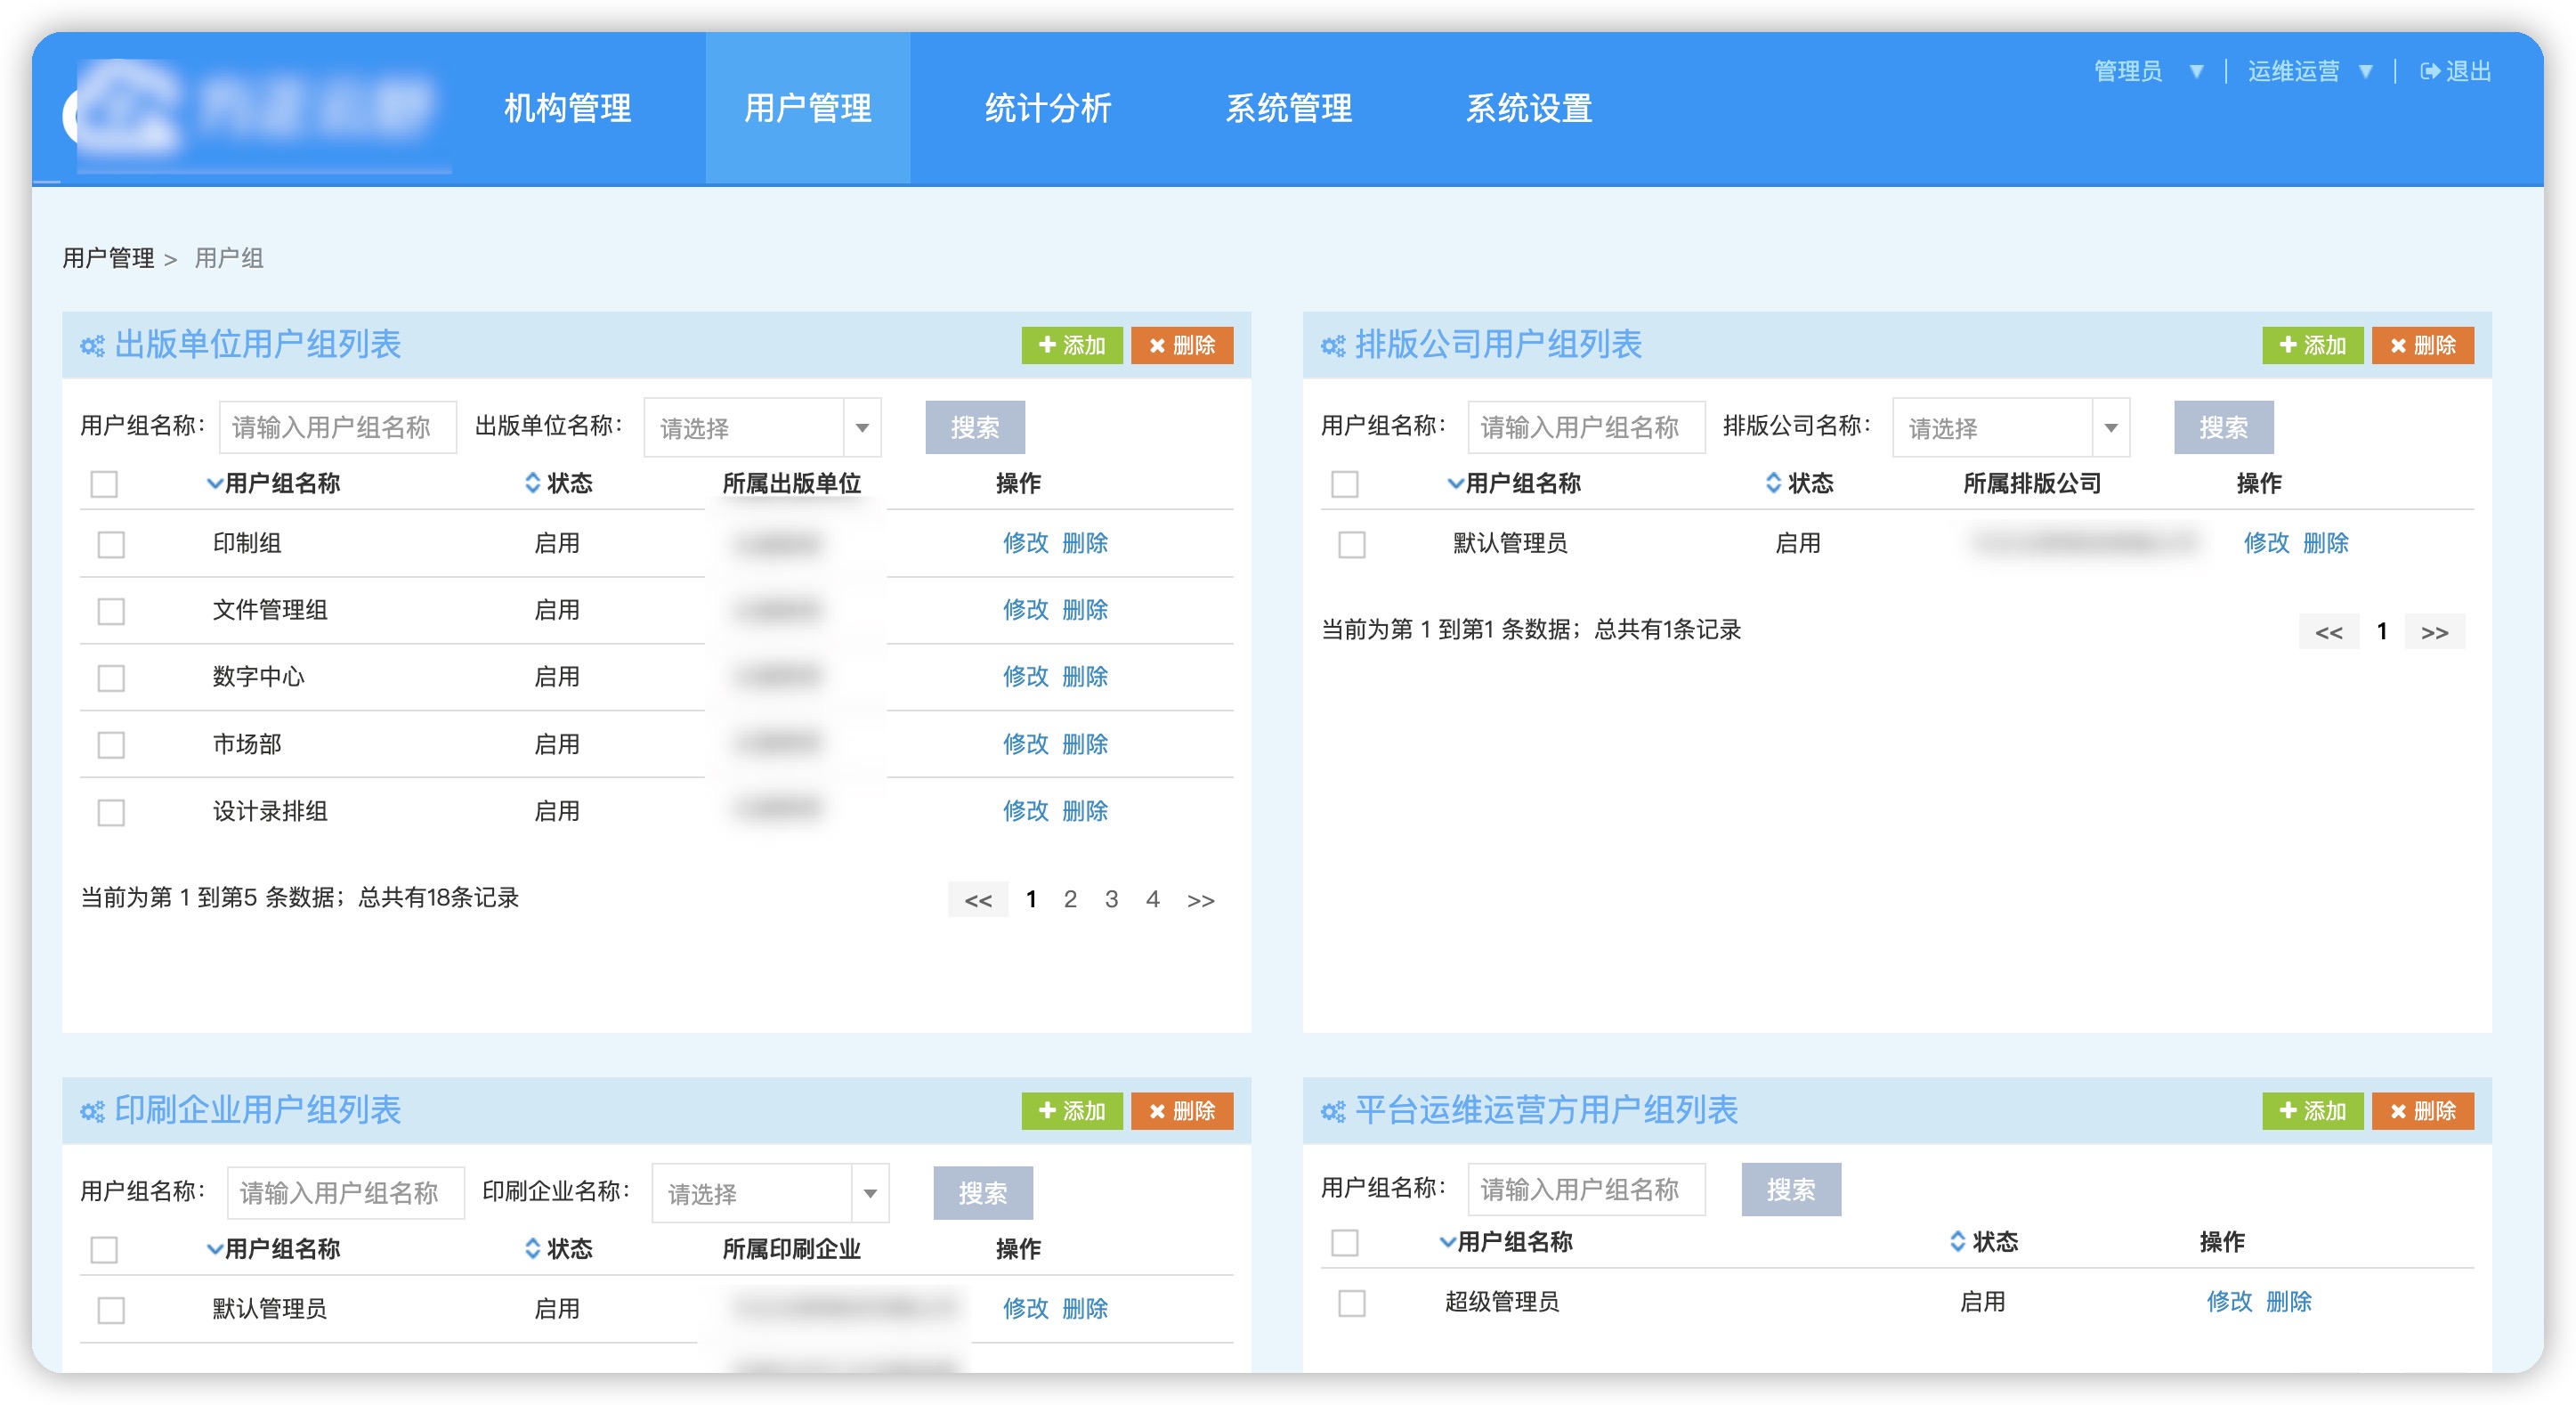
Task: Click 添加 in 出版单位用户组列表 panel
Action: click(x=1072, y=345)
